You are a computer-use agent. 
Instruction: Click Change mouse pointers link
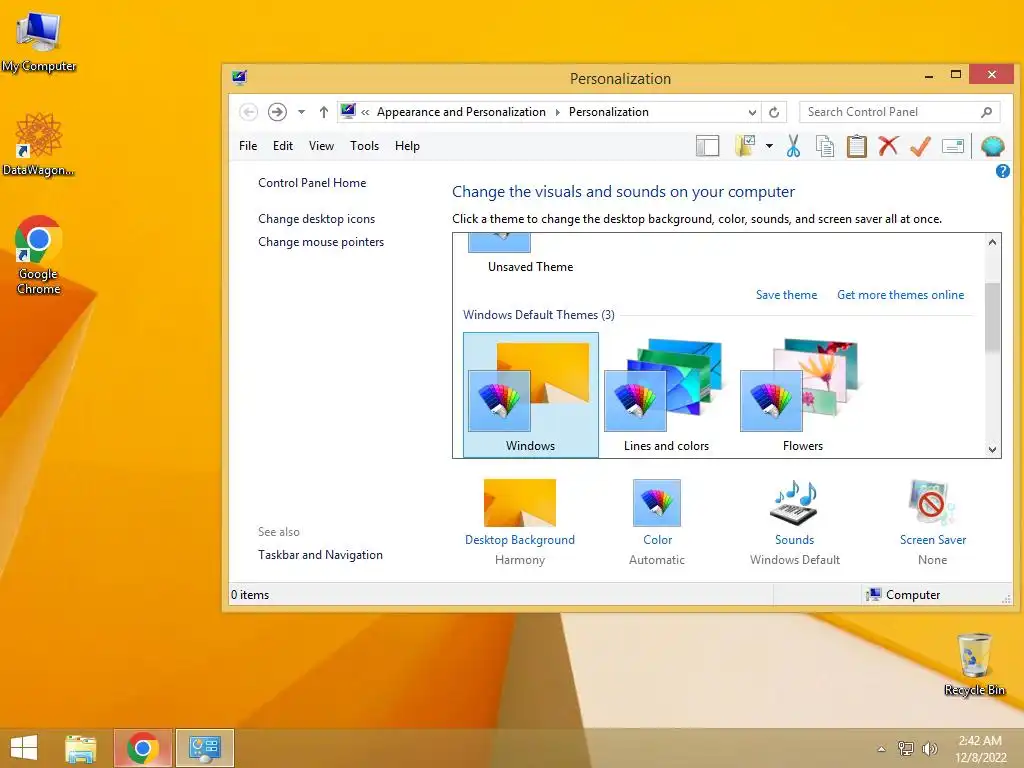321,242
